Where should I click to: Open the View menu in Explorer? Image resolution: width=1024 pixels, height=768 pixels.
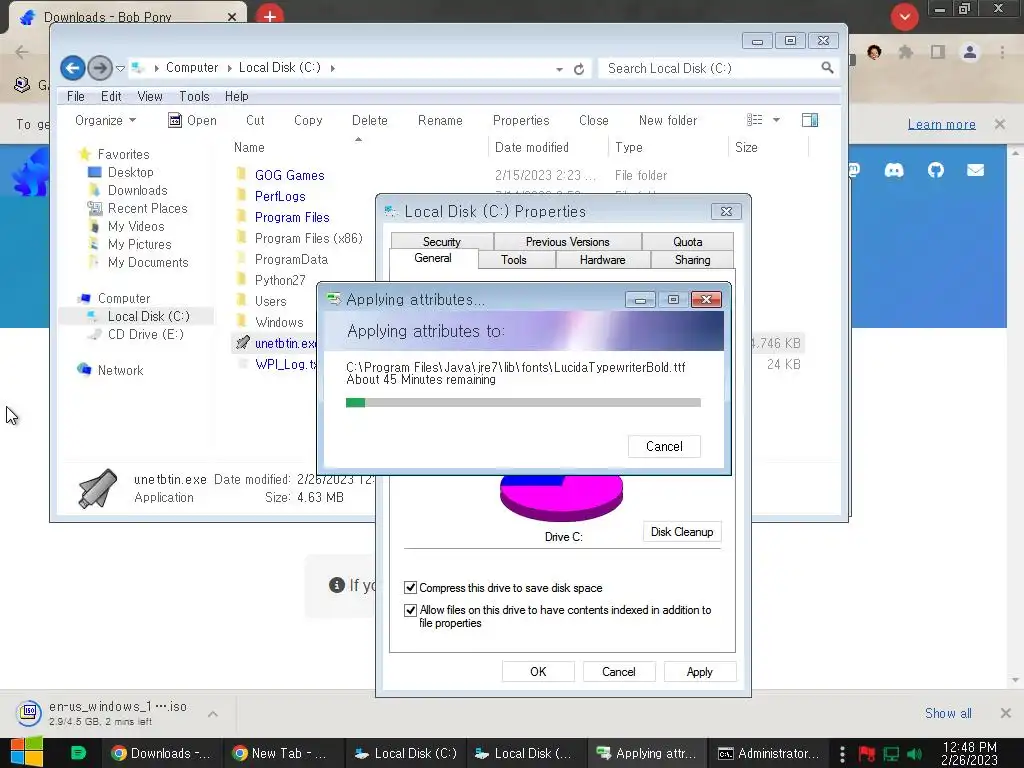pos(150,97)
